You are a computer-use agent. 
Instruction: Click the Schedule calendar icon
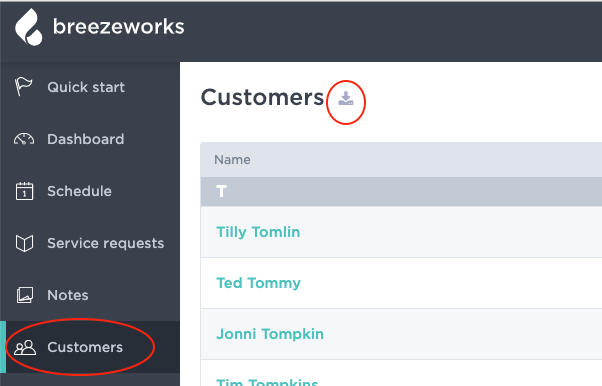click(x=24, y=191)
